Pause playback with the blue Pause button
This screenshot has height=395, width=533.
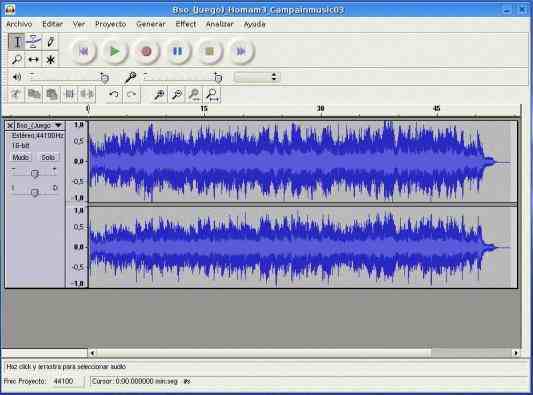click(178, 51)
